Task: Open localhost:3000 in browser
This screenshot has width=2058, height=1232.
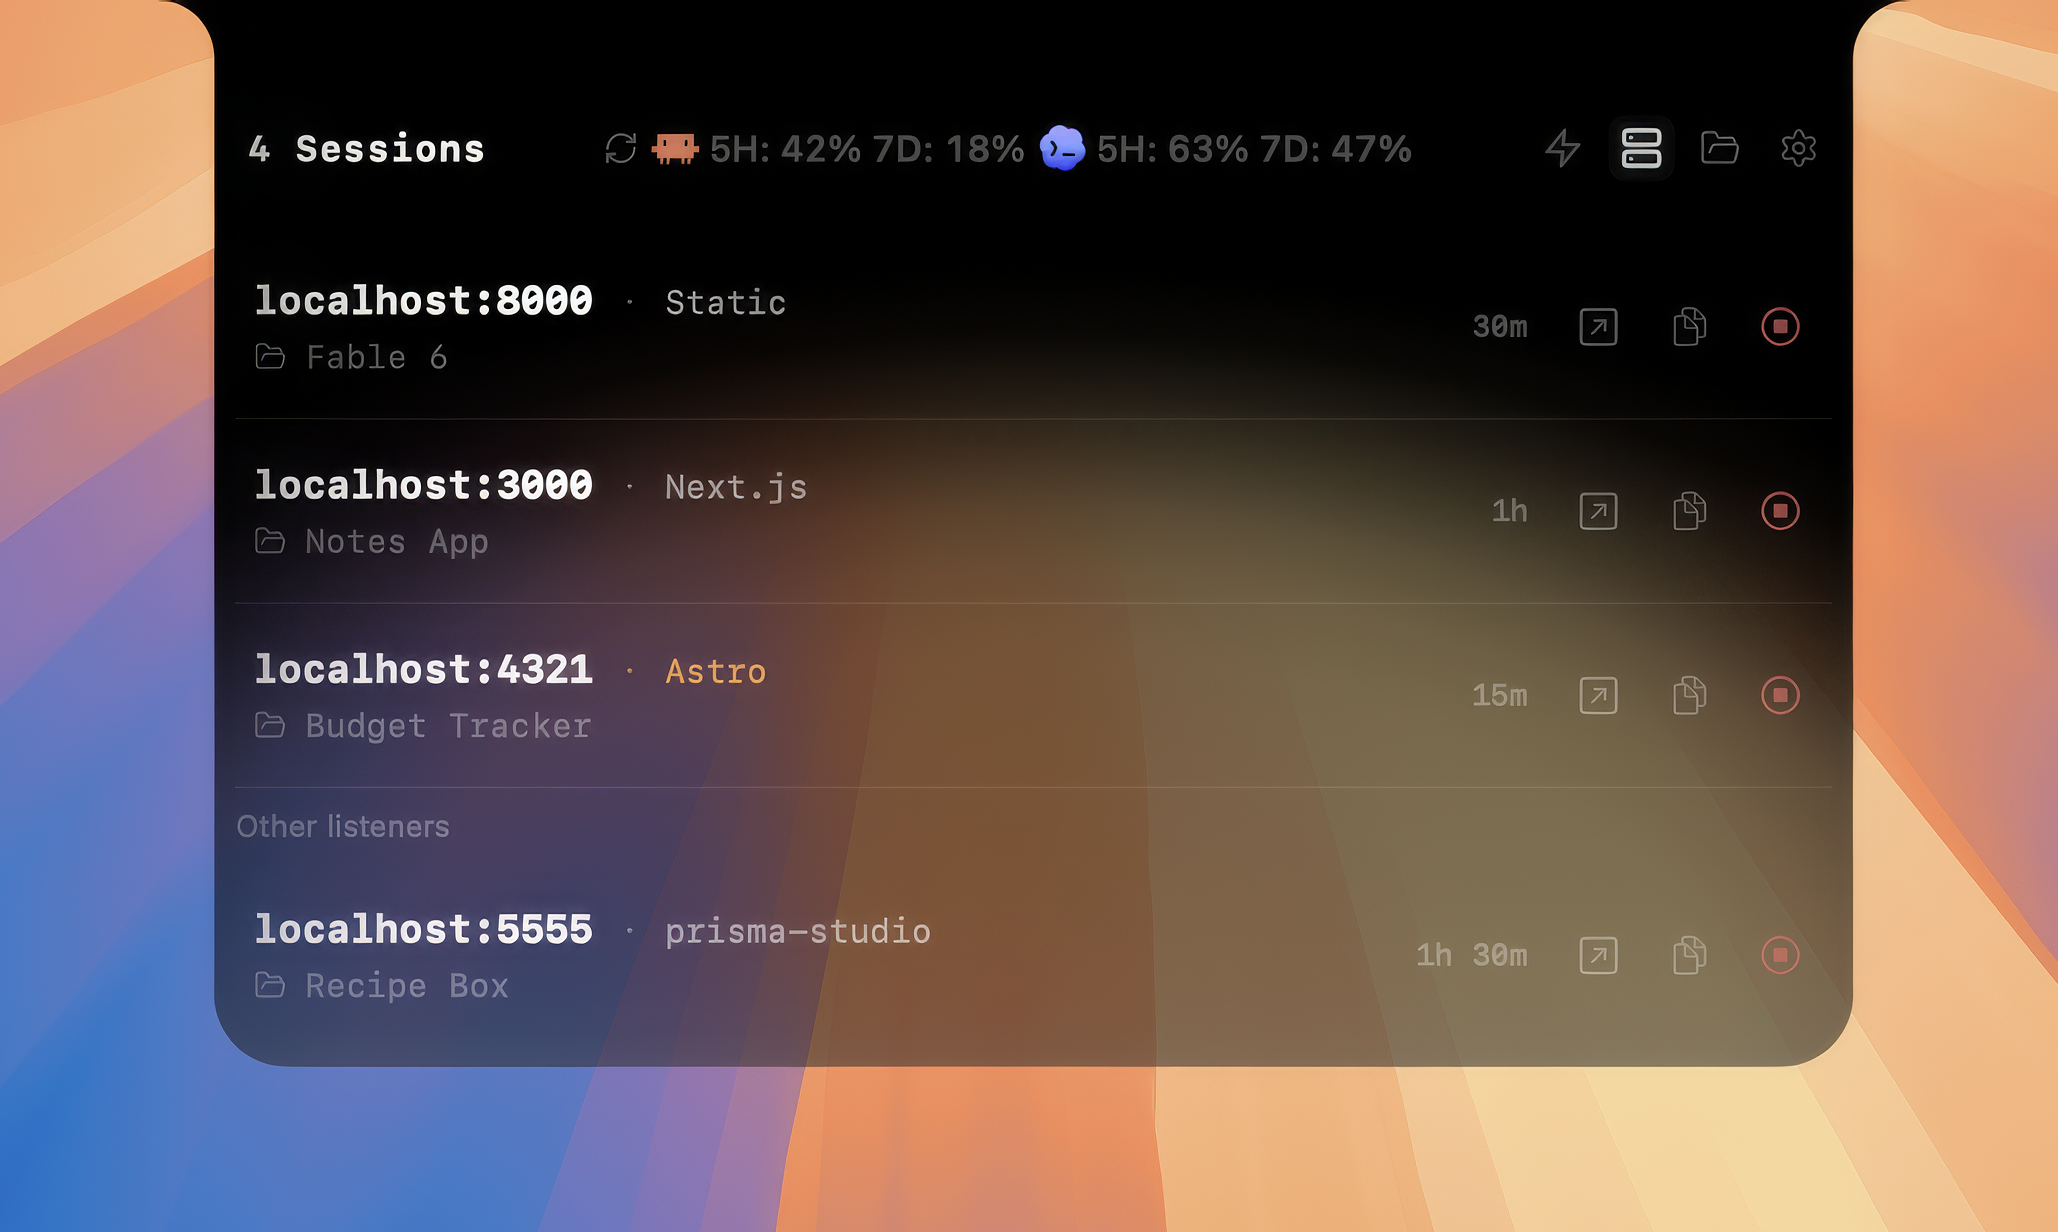Action: [1598, 511]
